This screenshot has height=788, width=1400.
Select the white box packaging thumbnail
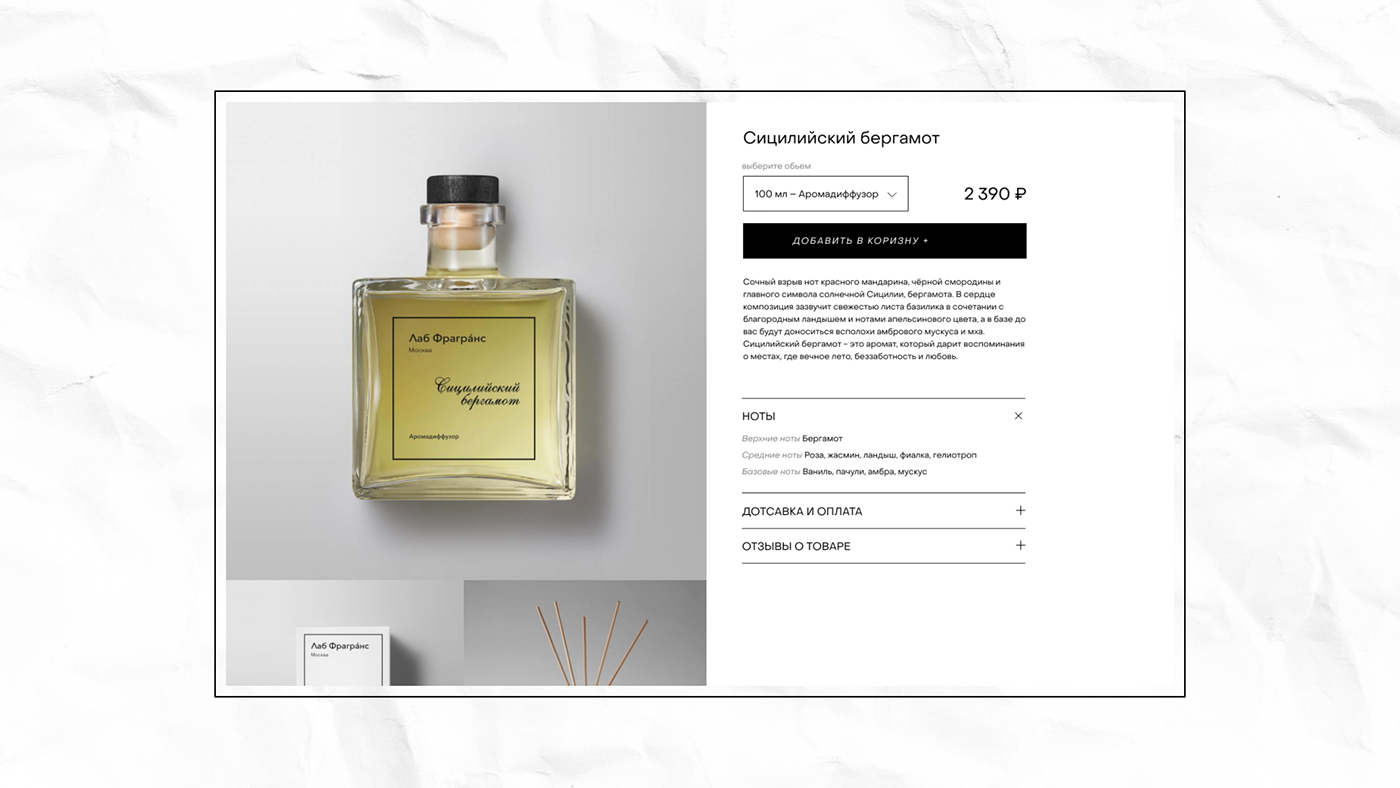coord(344,633)
